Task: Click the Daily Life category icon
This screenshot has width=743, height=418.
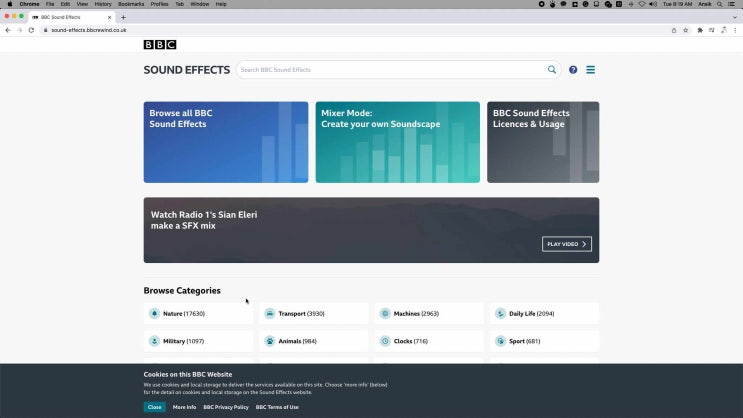Action: tap(500, 313)
